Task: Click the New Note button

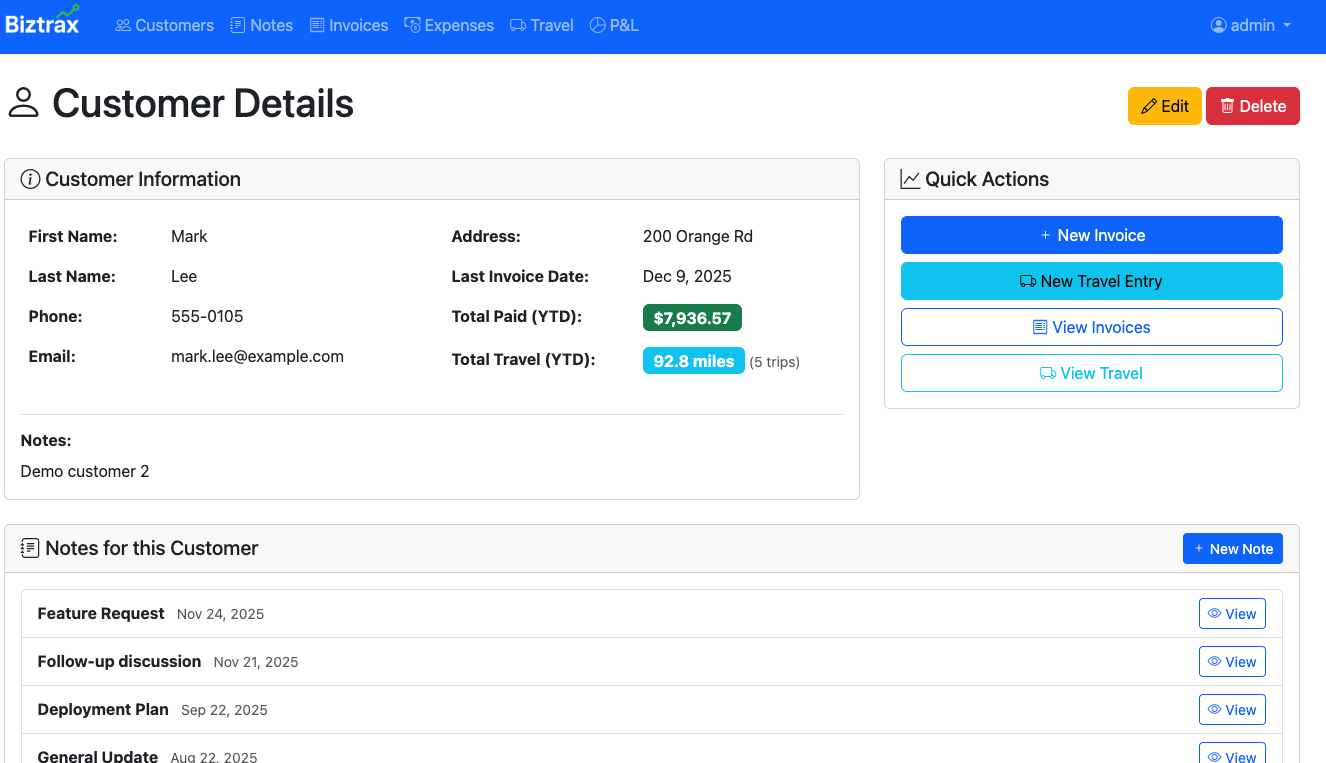Action: pyautogui.click(x=1233, y=548)
